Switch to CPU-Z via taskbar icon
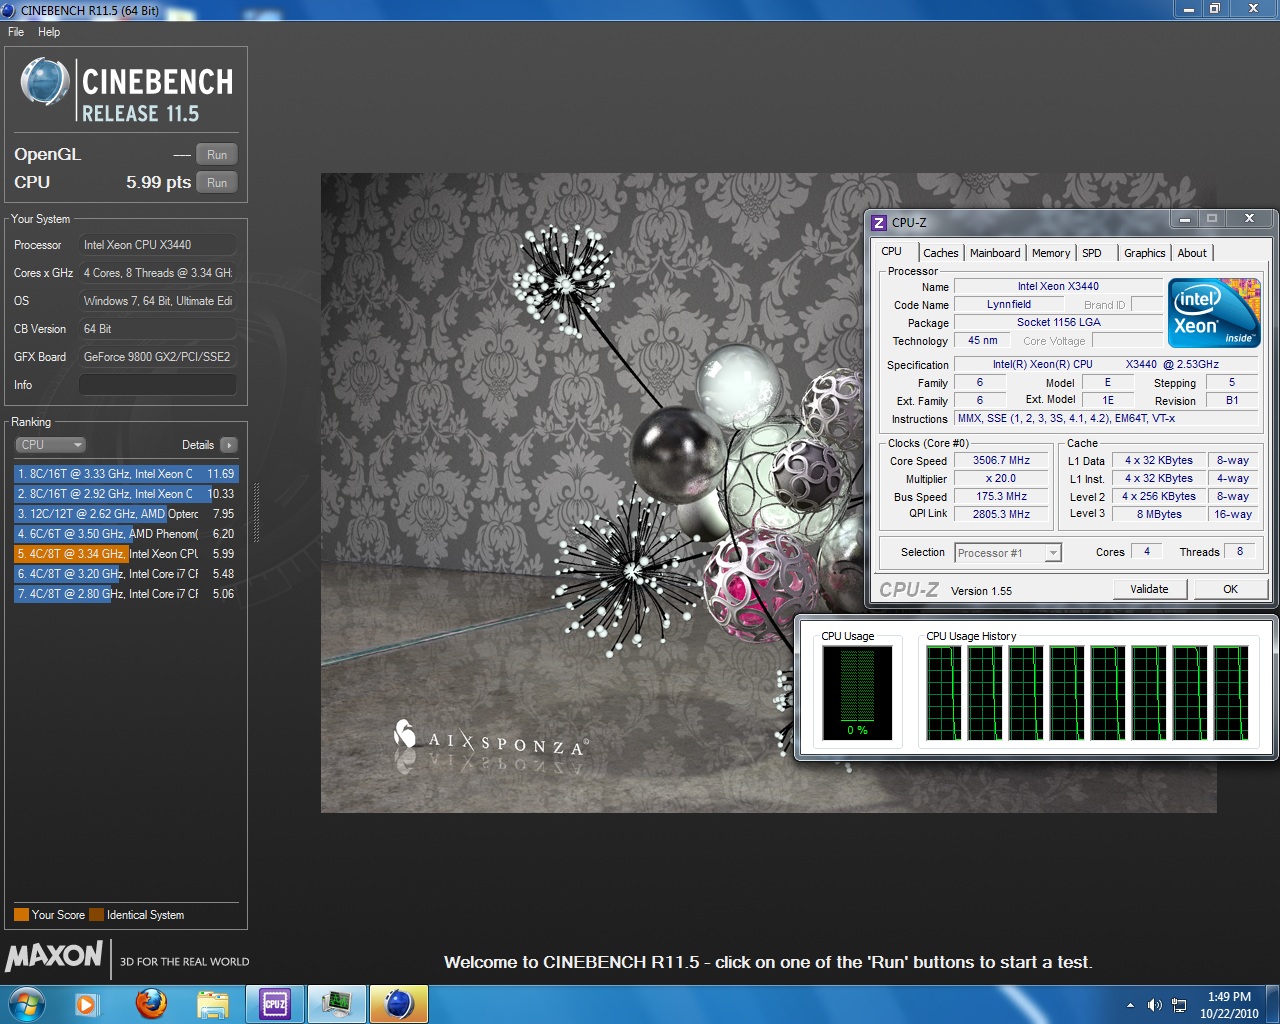This screenshot has height=1024, width=1280. click(275, 1004)
